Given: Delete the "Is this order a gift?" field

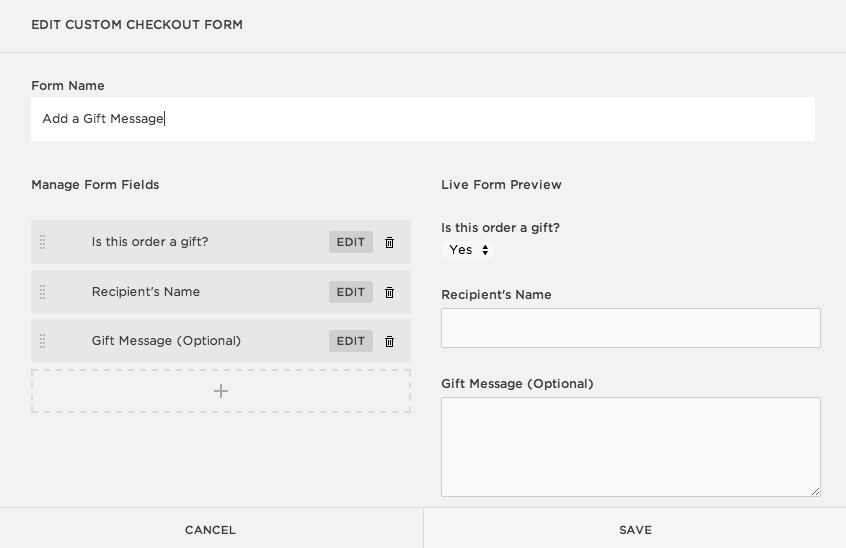Looking at the screenshot, I should [390, 242].
